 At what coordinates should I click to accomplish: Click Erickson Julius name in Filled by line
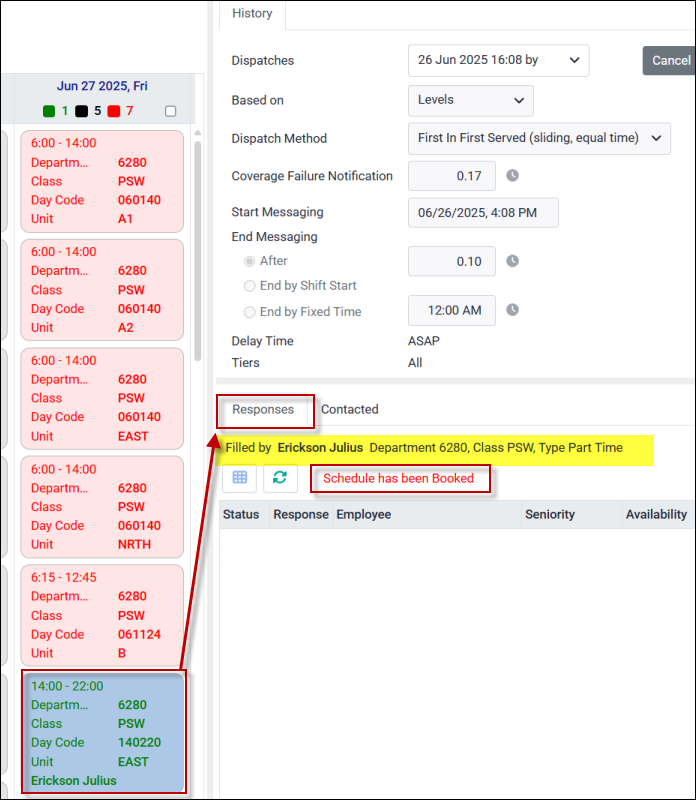[320, 447]
